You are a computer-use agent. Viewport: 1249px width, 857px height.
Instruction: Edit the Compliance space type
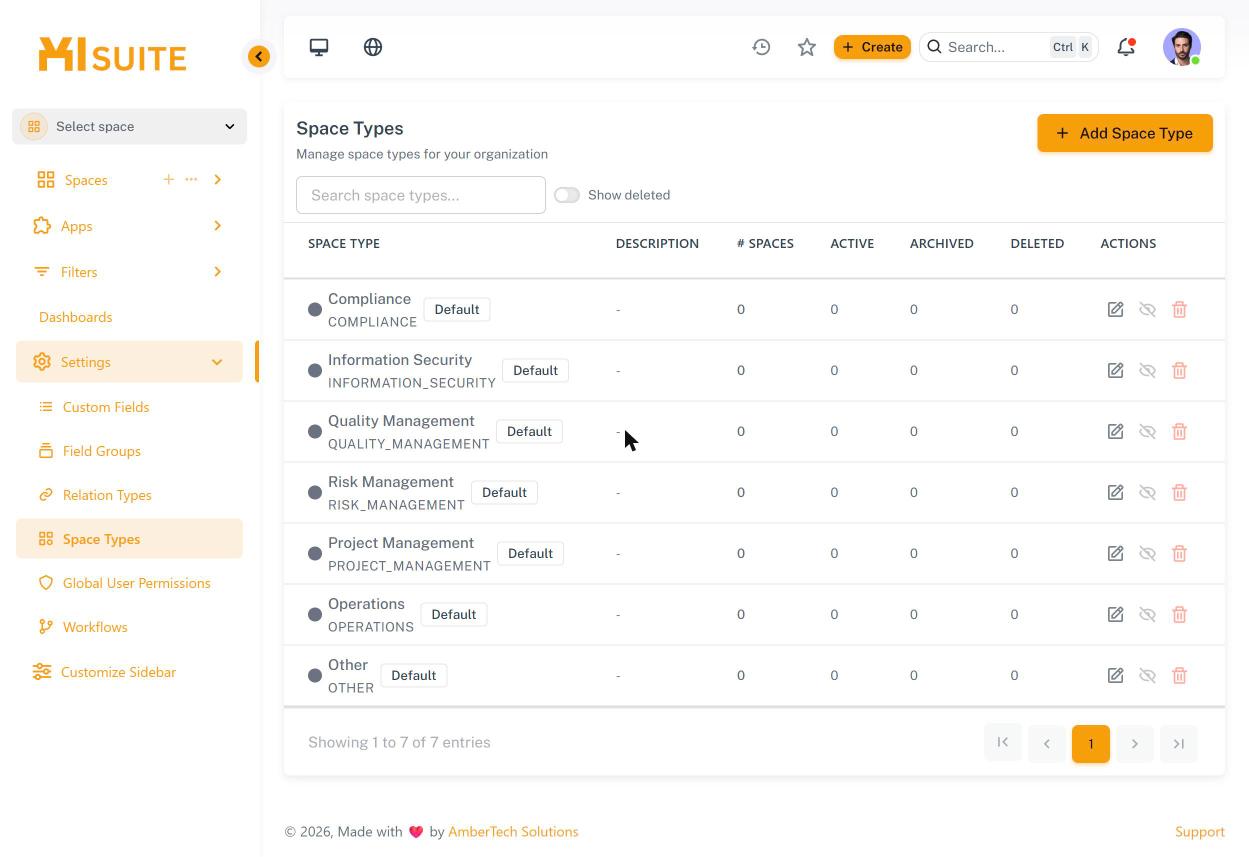tap(1115, 310)
